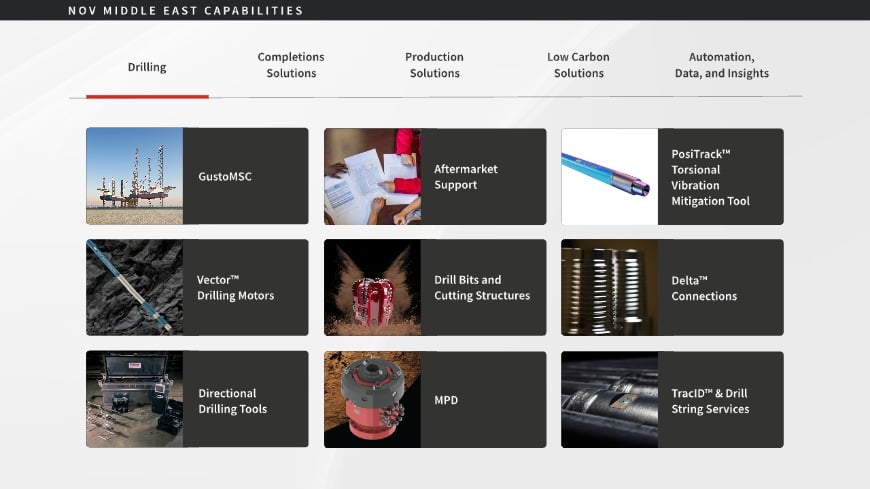Open the Drilling tab
870x489 pixels.
(x=147, y=67)
